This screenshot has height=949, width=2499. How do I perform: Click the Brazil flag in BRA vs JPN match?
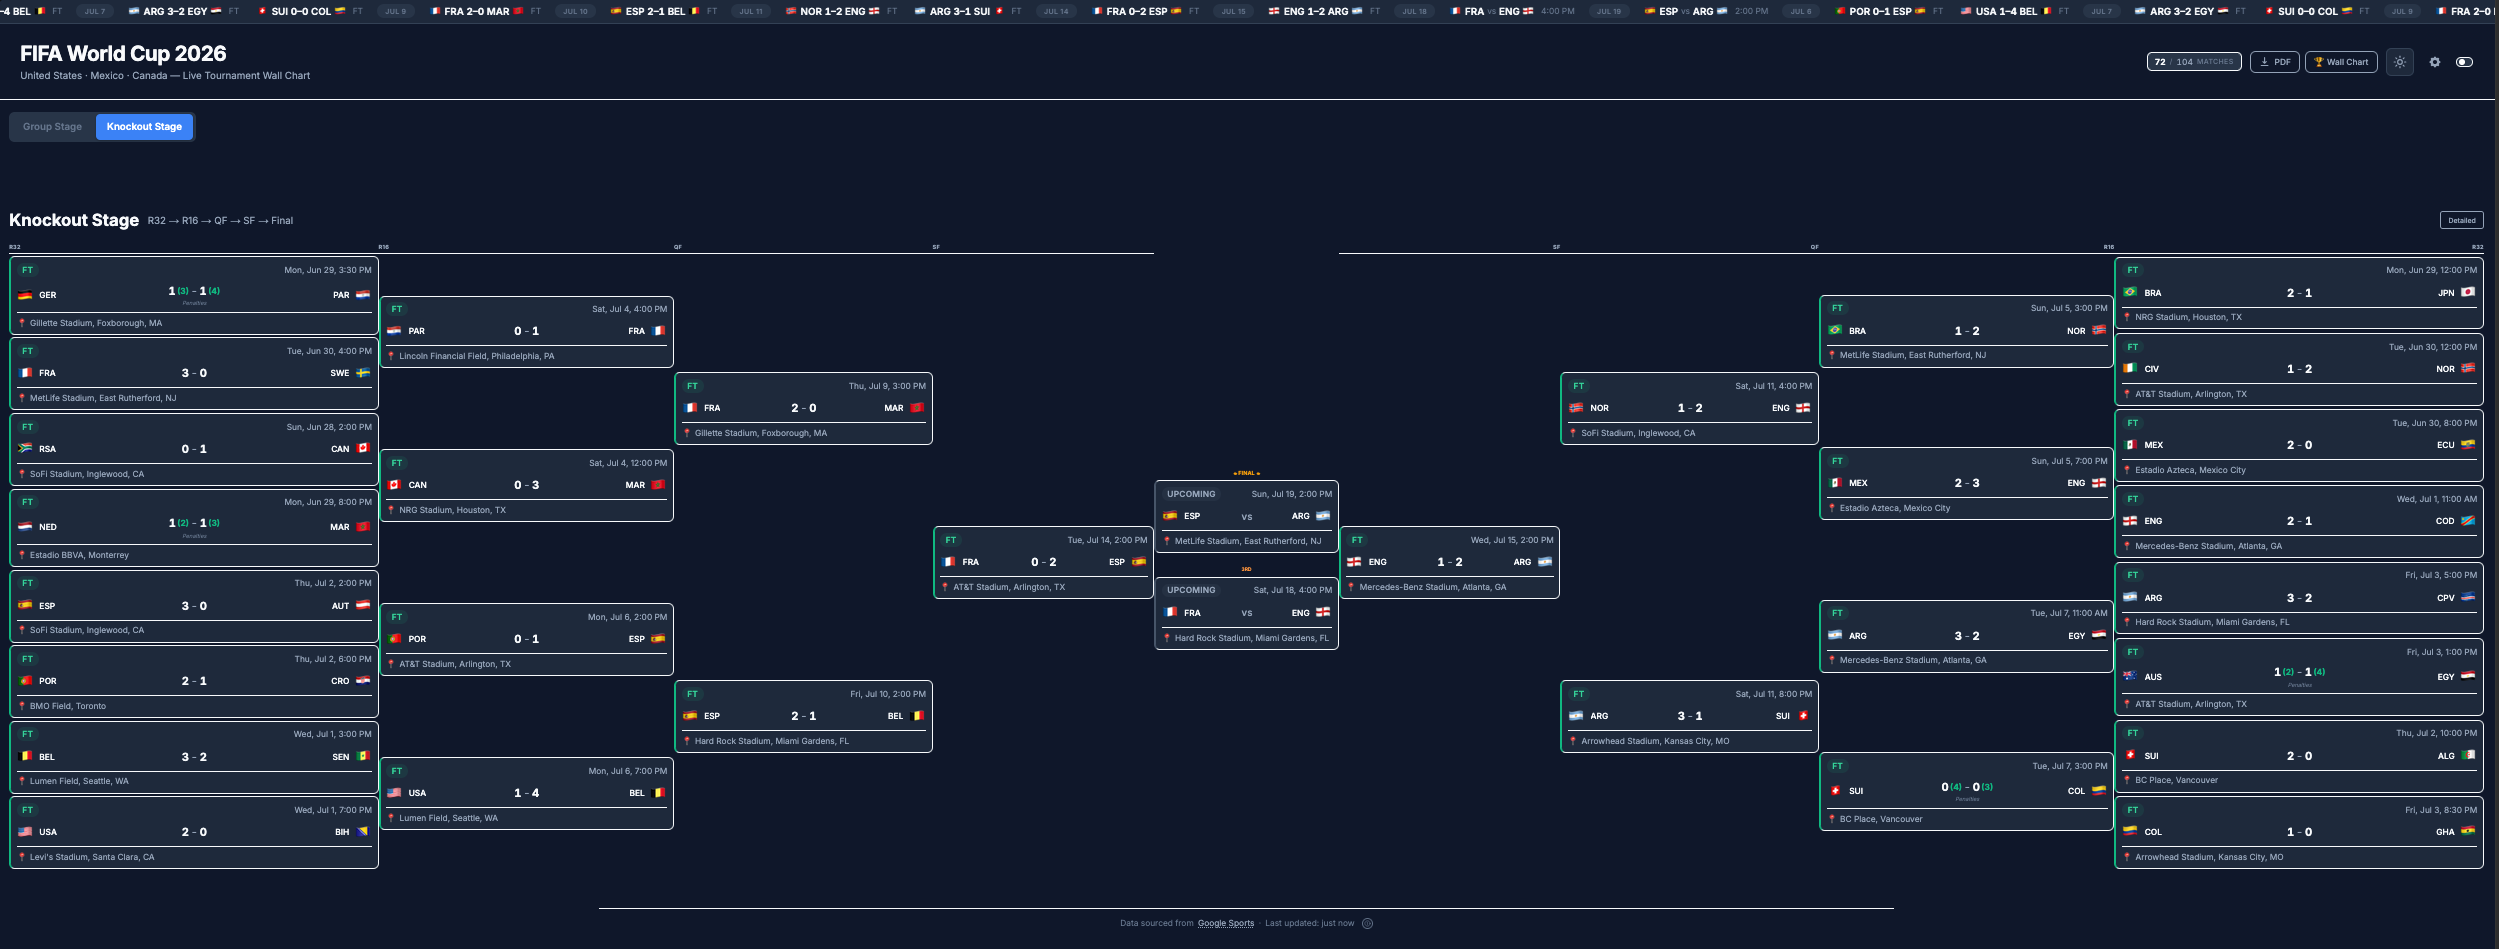2130,292
